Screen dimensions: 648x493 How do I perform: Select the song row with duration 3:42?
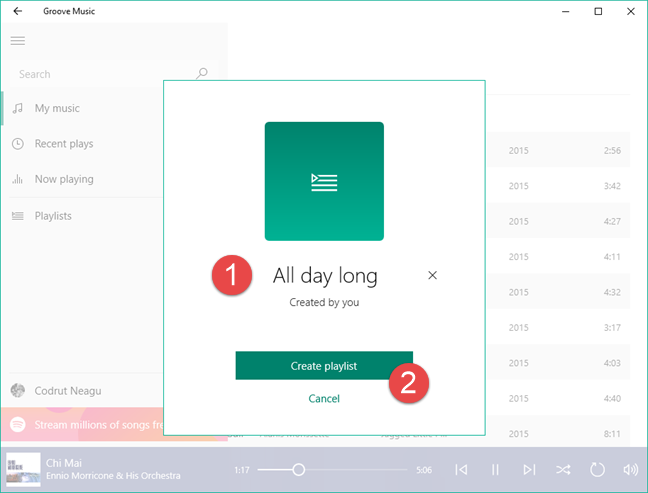click(558, 186)
